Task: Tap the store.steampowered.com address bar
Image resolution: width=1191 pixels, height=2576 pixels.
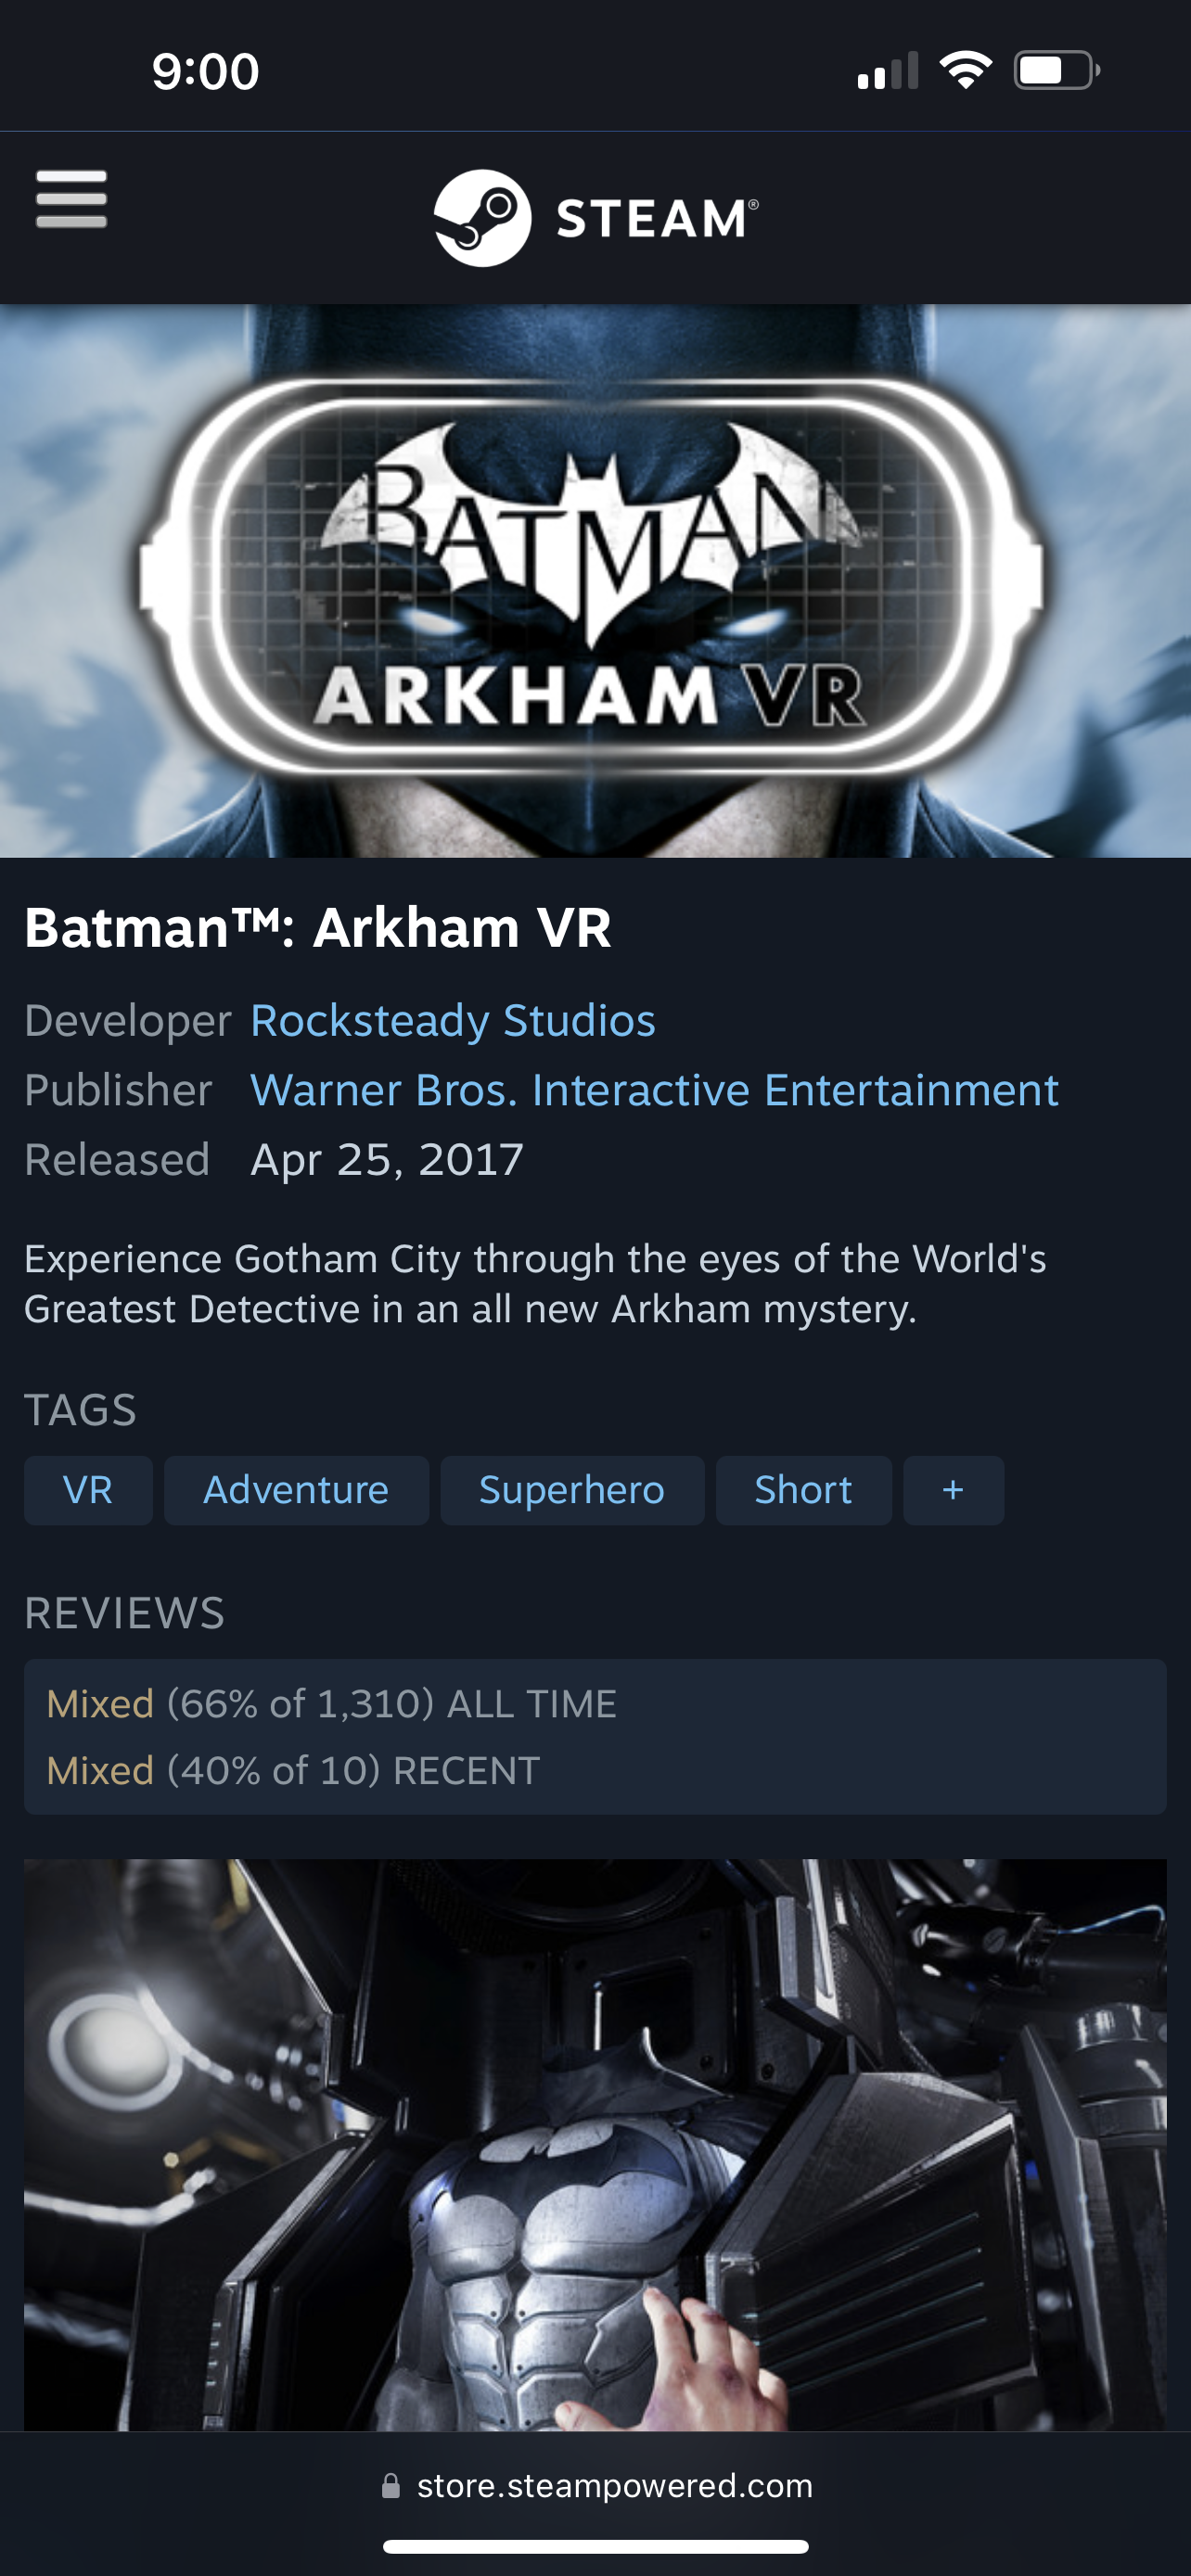Action: (596, 2486)
